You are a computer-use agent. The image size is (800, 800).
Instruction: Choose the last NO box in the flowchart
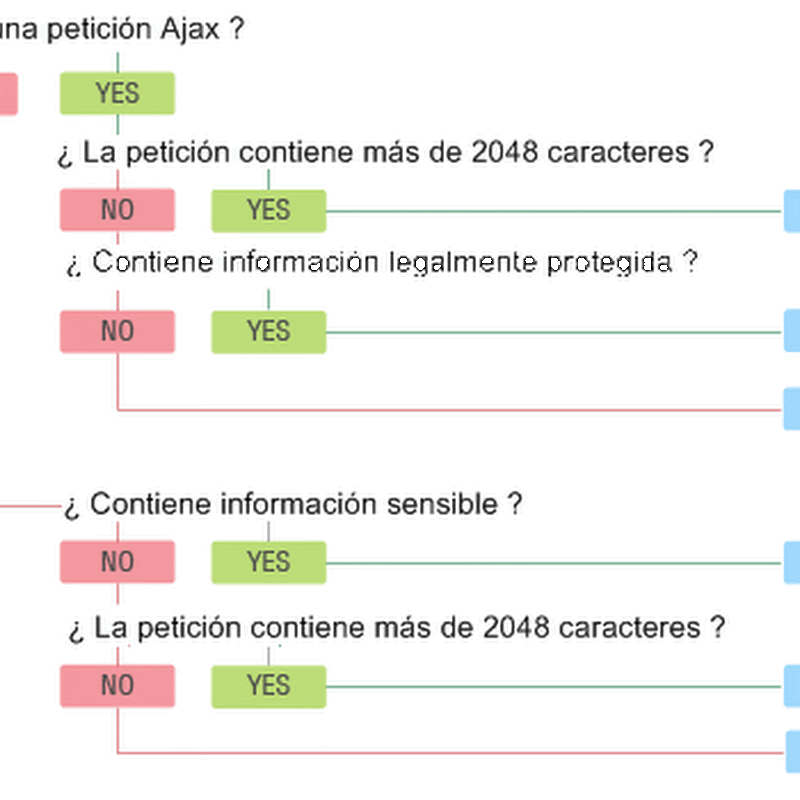click(x=117, y=686)
